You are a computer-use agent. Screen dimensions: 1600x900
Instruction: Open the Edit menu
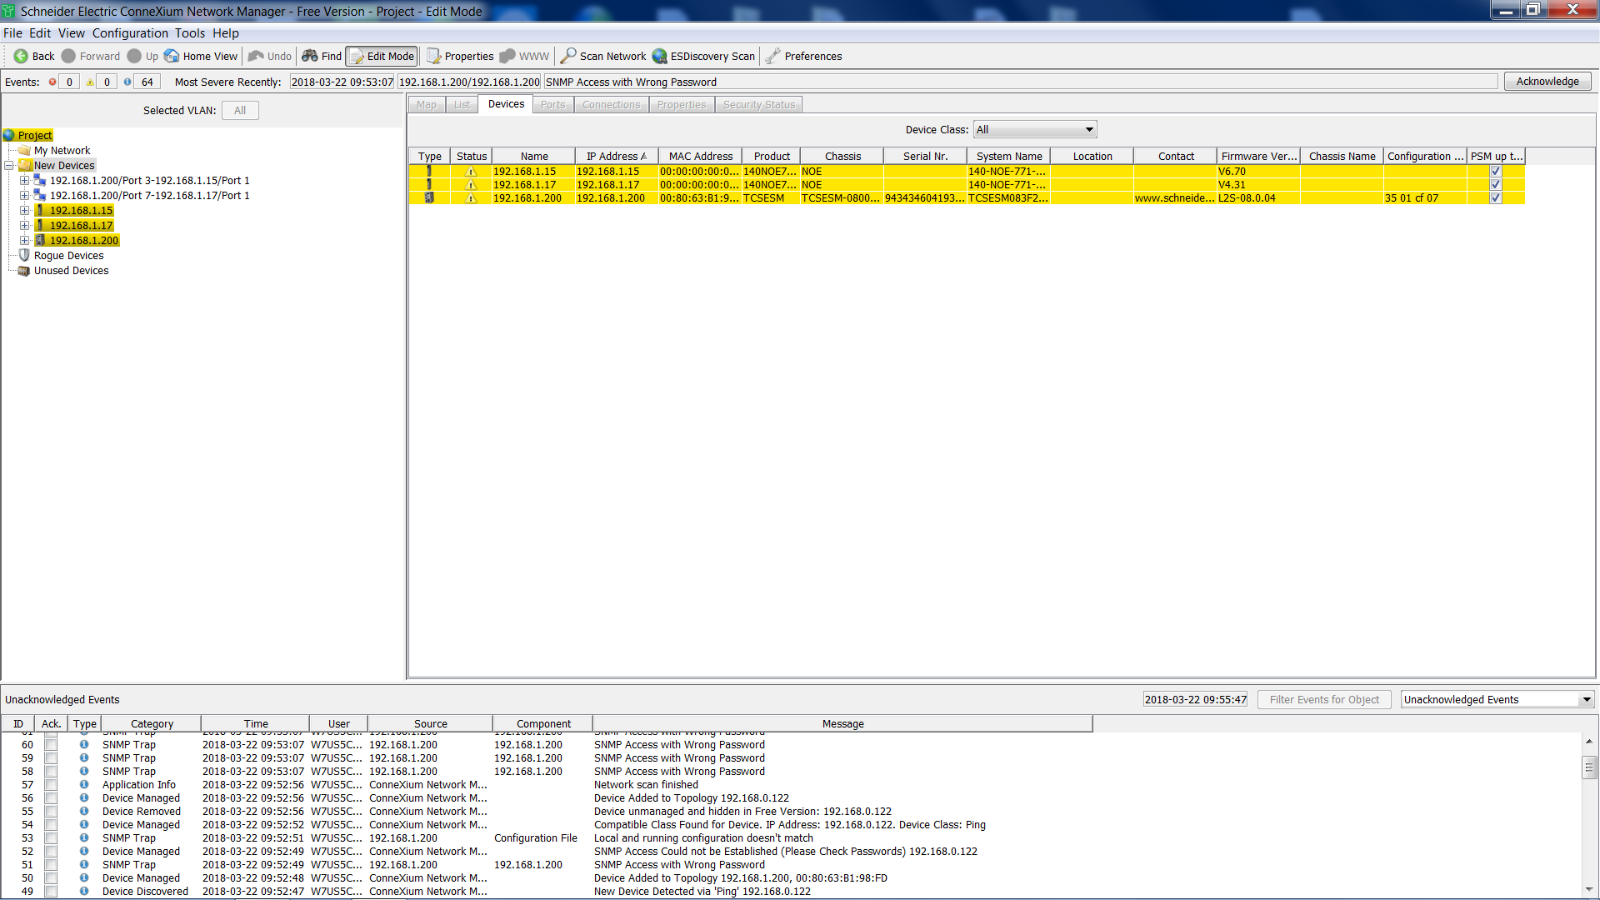[40, 33]
